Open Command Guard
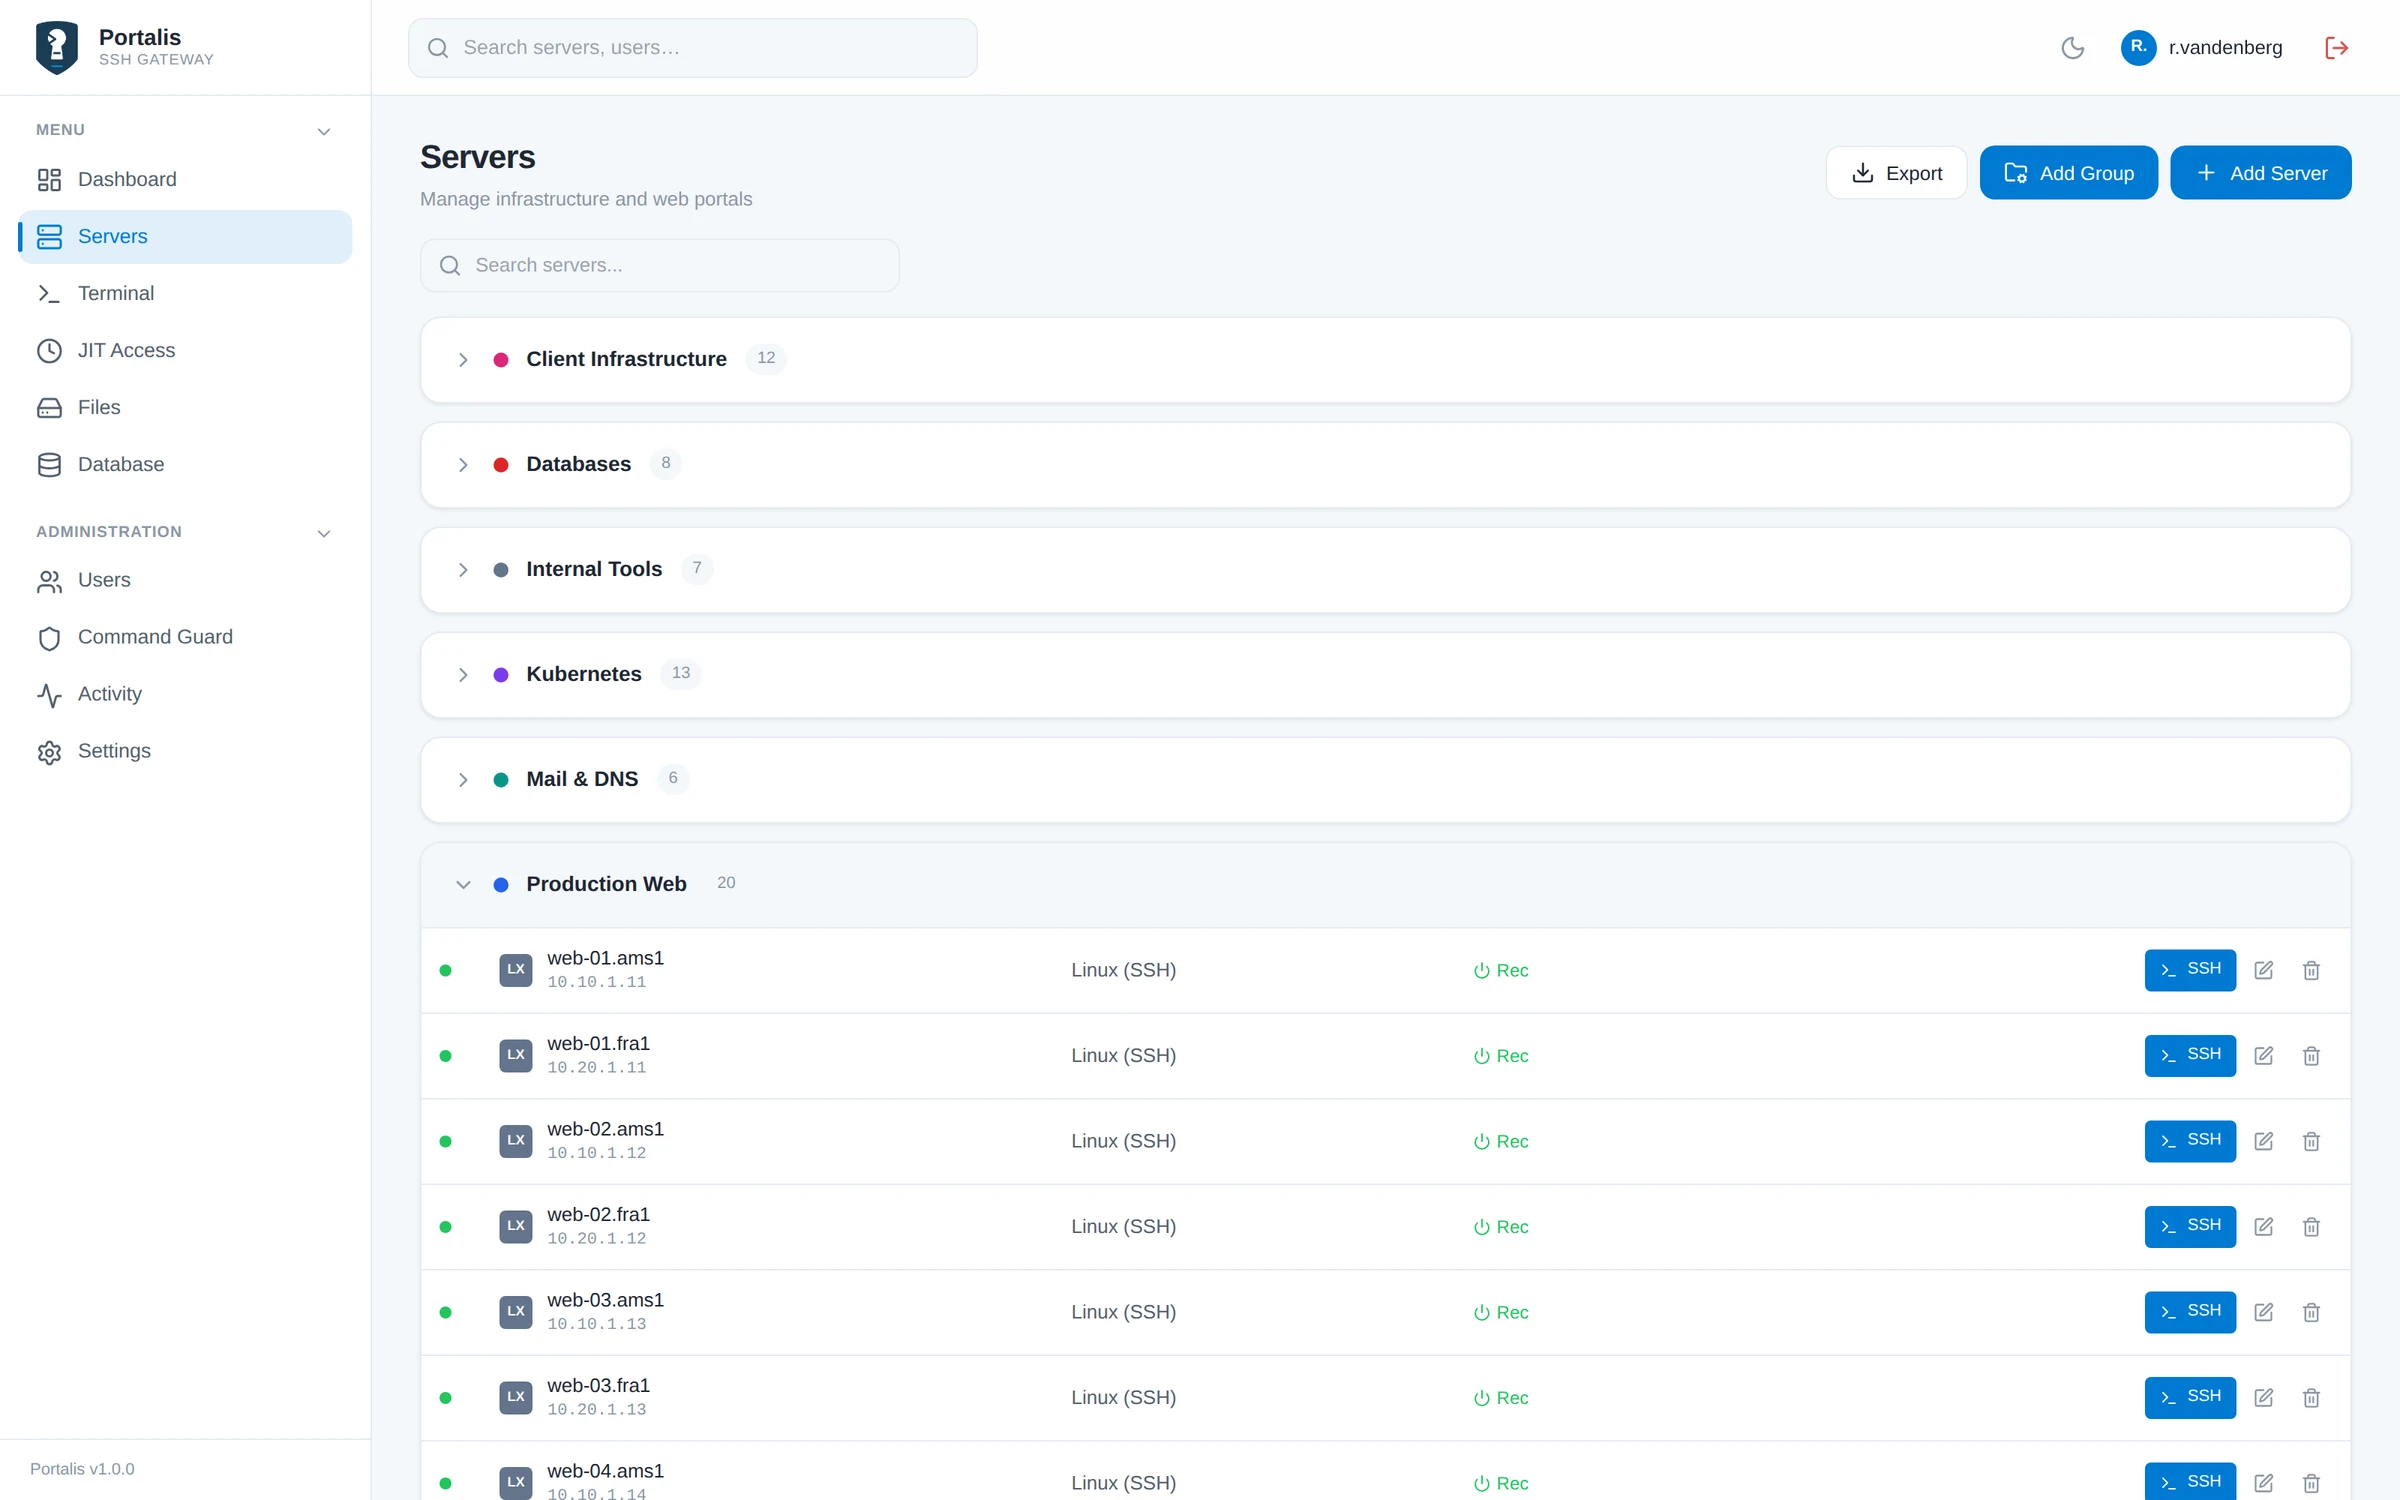The width and height of the screenshot is (2400, 1500). [x=185, y=638]
